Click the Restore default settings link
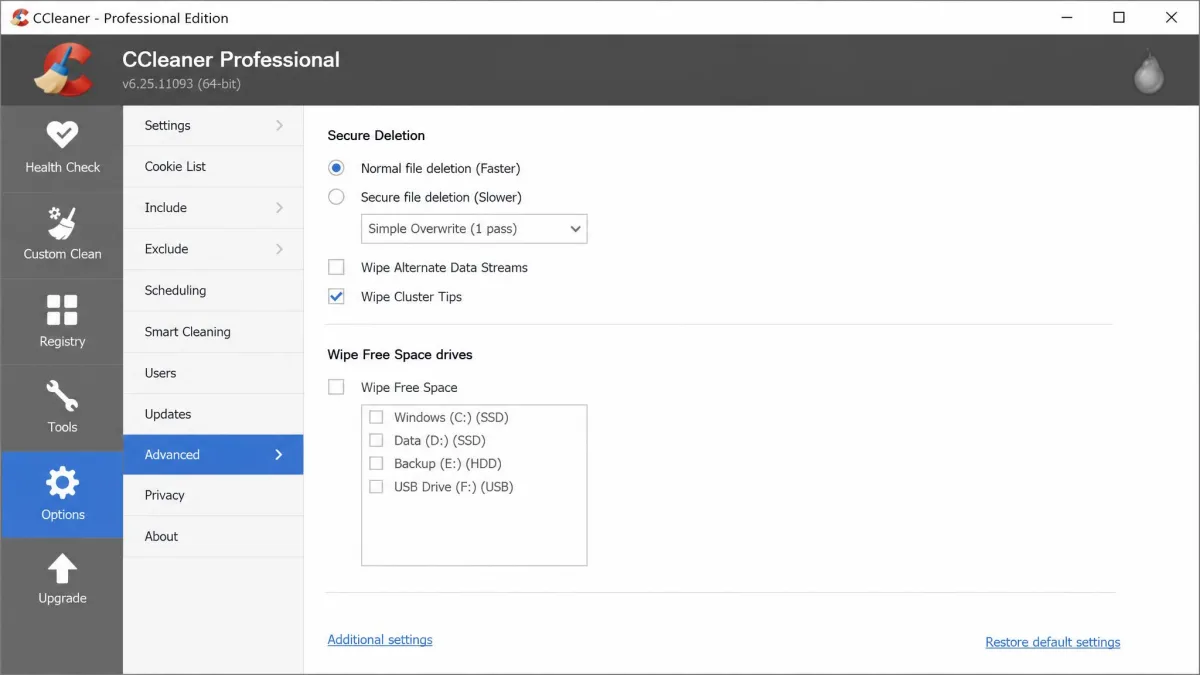Viewport: 1200px width, 675px height. (1053, 642)
